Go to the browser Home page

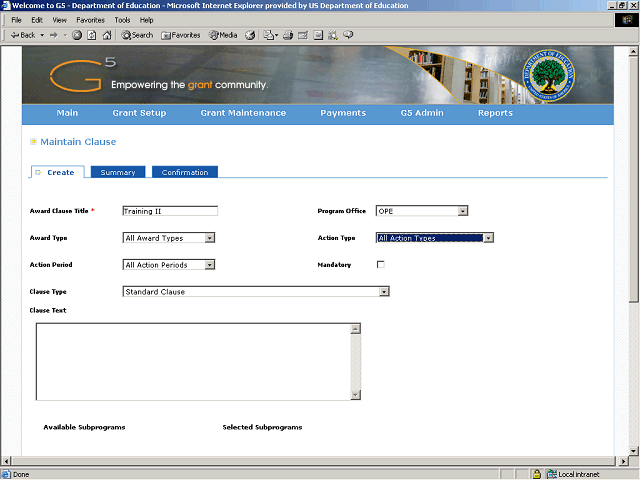107,35
